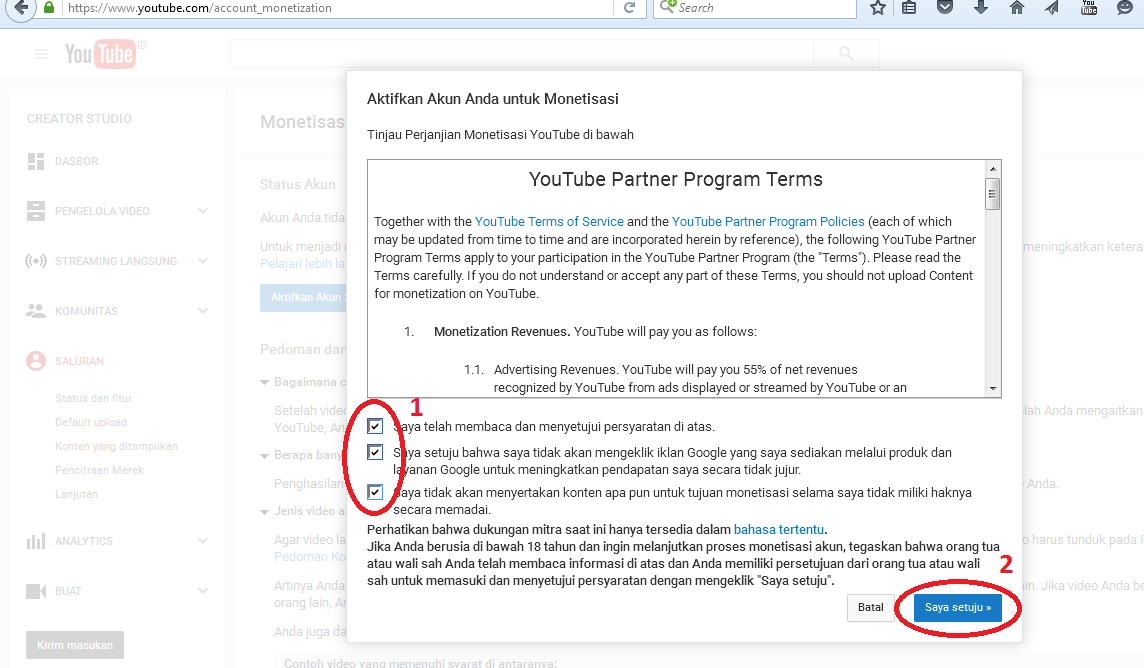Open YouTube hamburger guide menu

[x=42, y=54]
